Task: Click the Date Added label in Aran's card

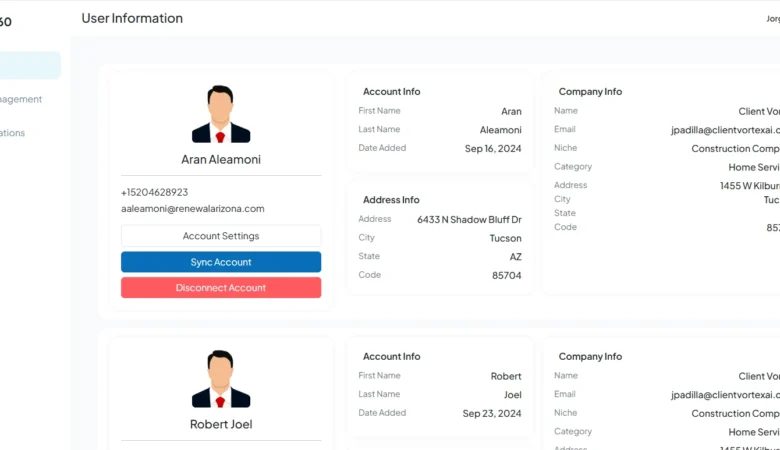Action: [x=382, y=148]
